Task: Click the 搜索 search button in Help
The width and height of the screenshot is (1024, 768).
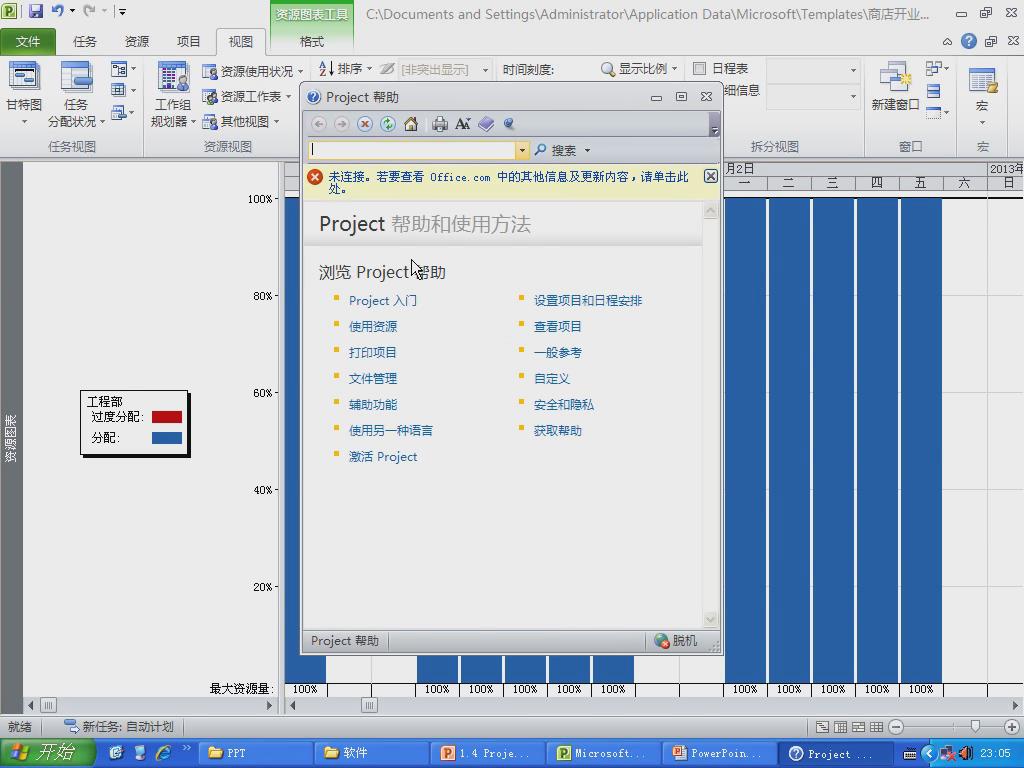Action: (556, 151)
